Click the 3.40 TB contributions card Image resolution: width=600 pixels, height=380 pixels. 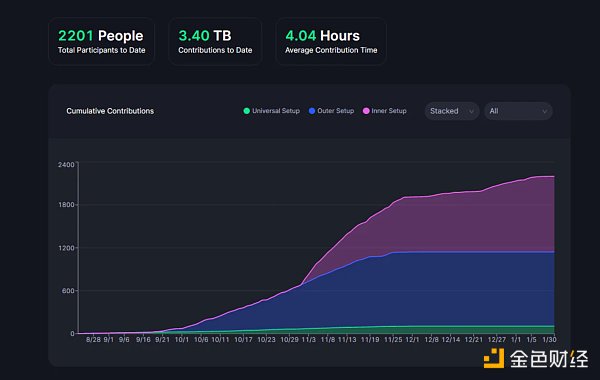pos(215,41)
